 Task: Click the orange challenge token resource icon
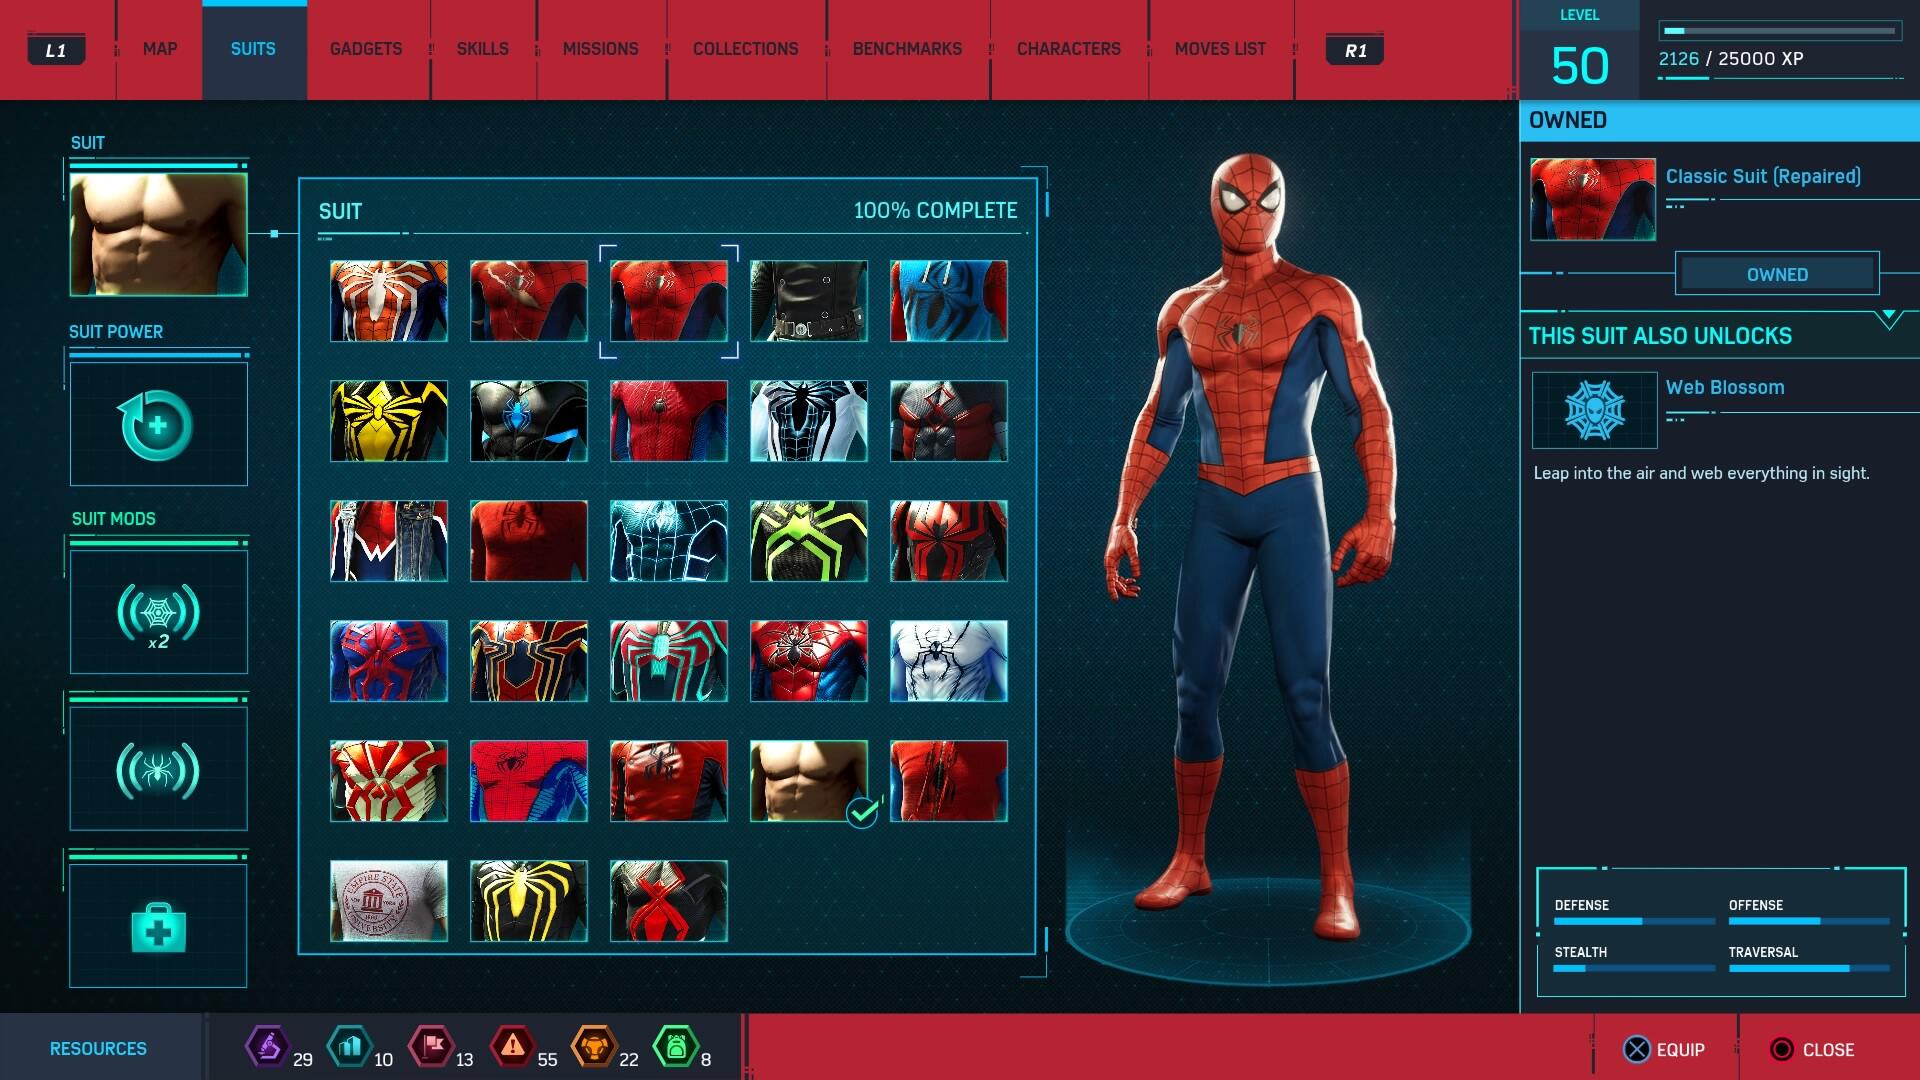pos(593,1047)
